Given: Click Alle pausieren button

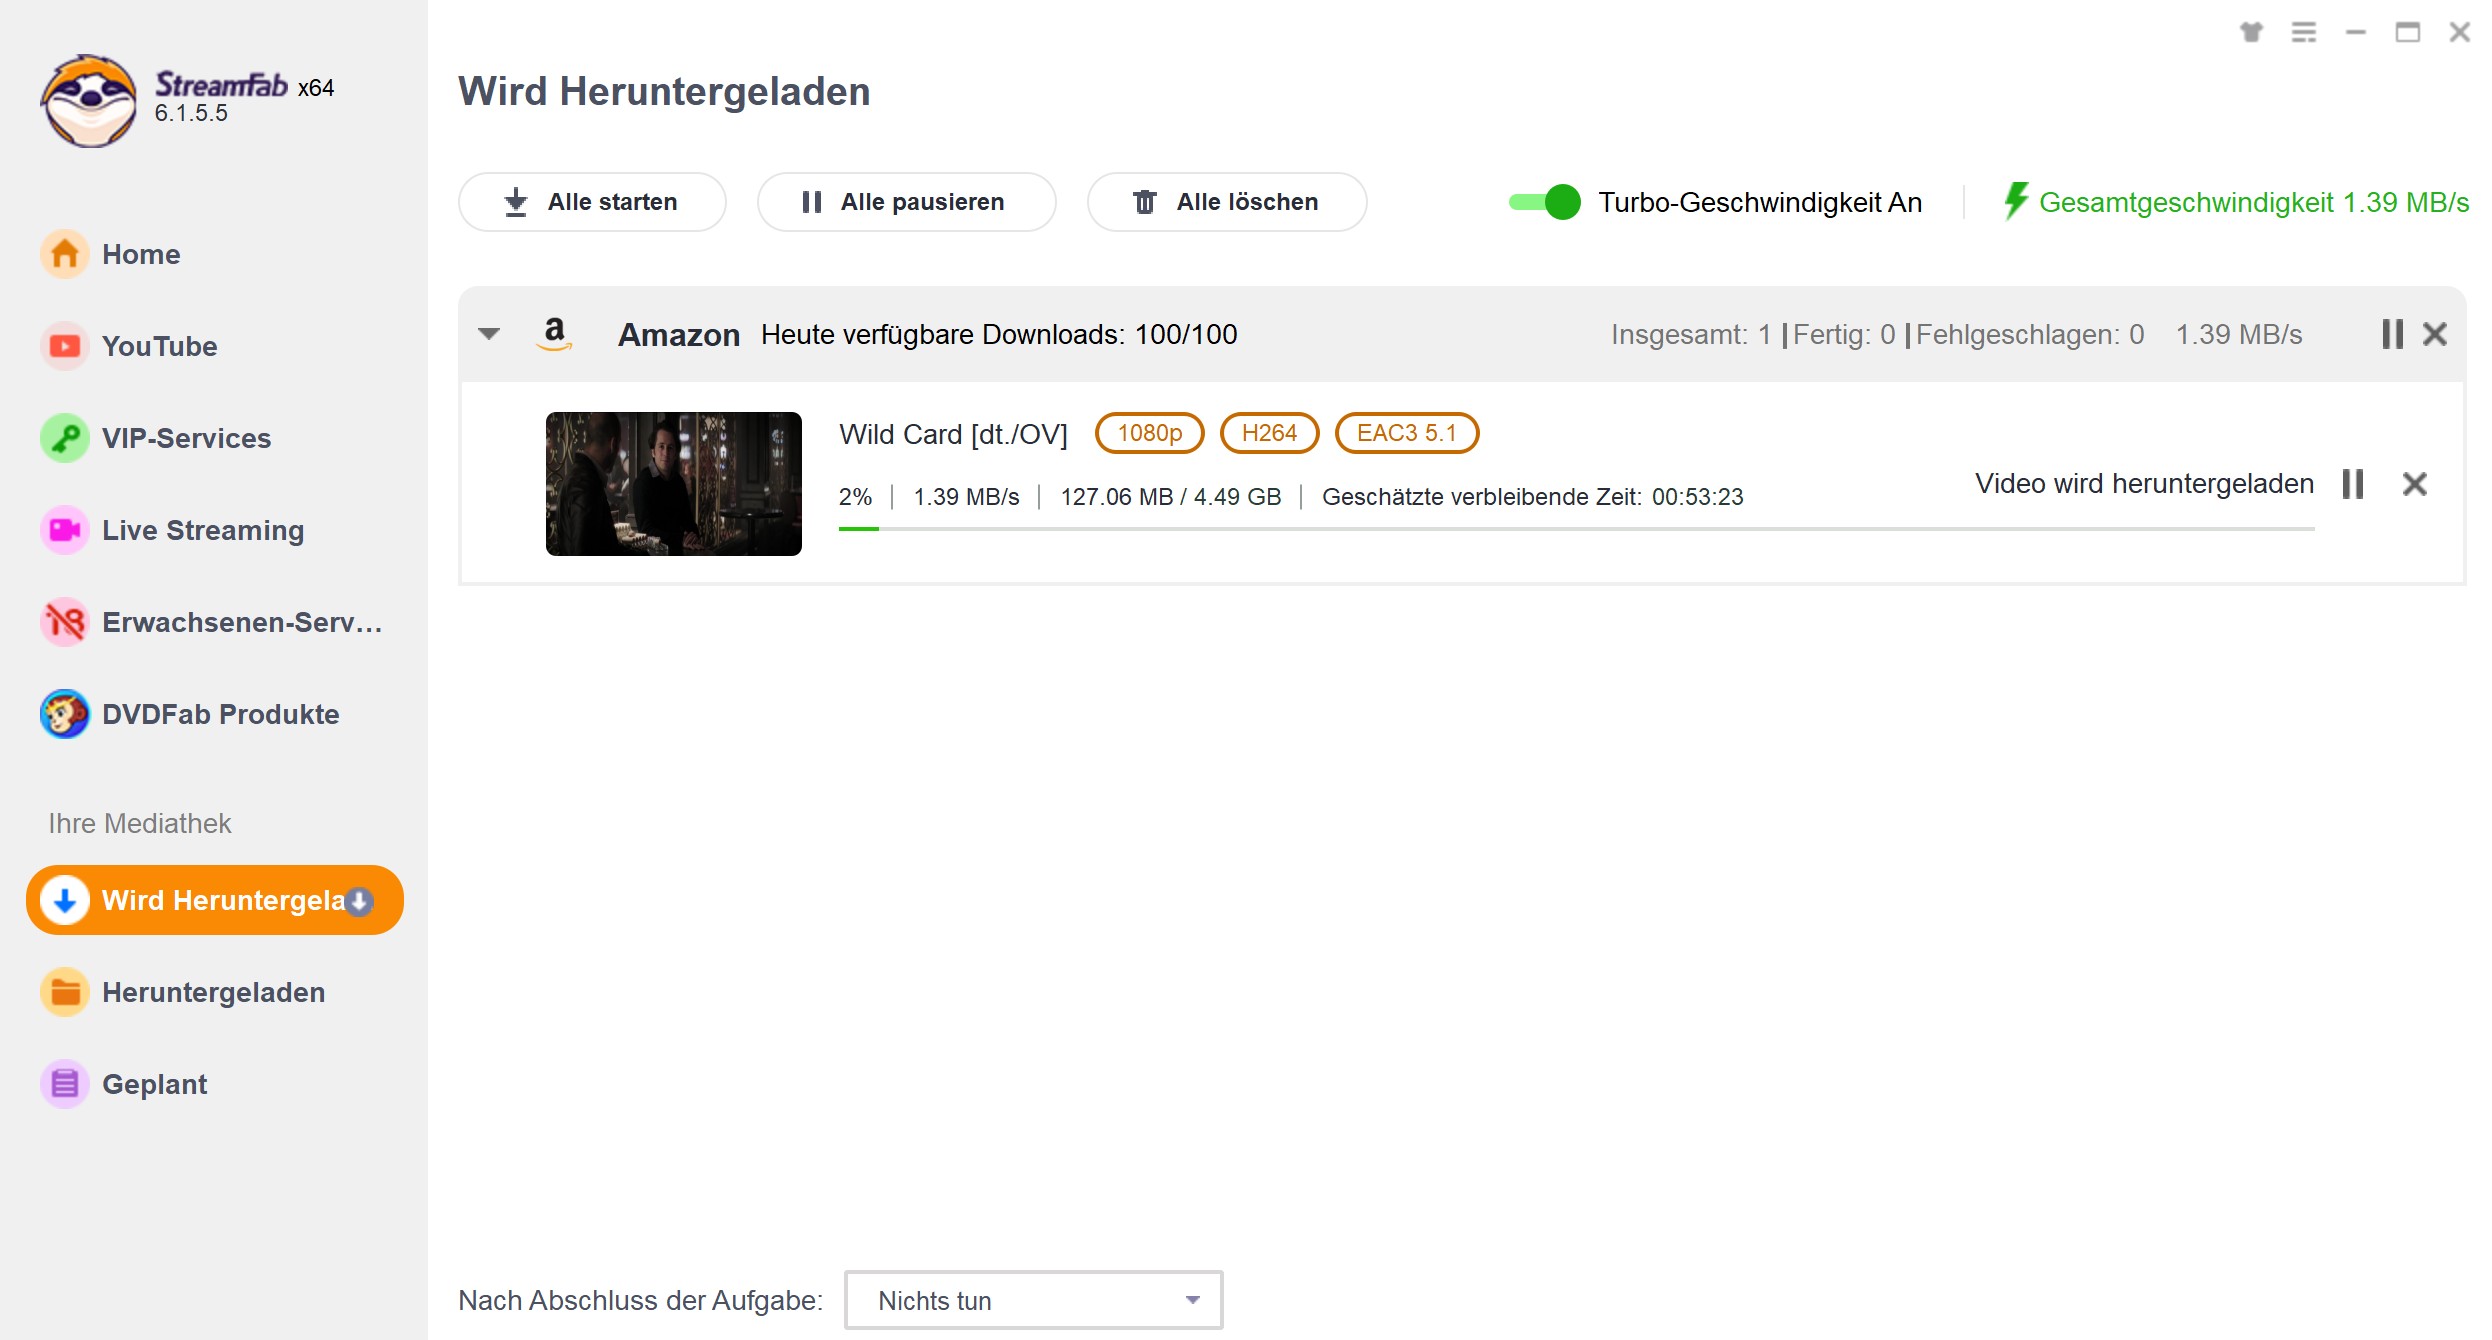Looking at the screenshot, I should (905, 201).
